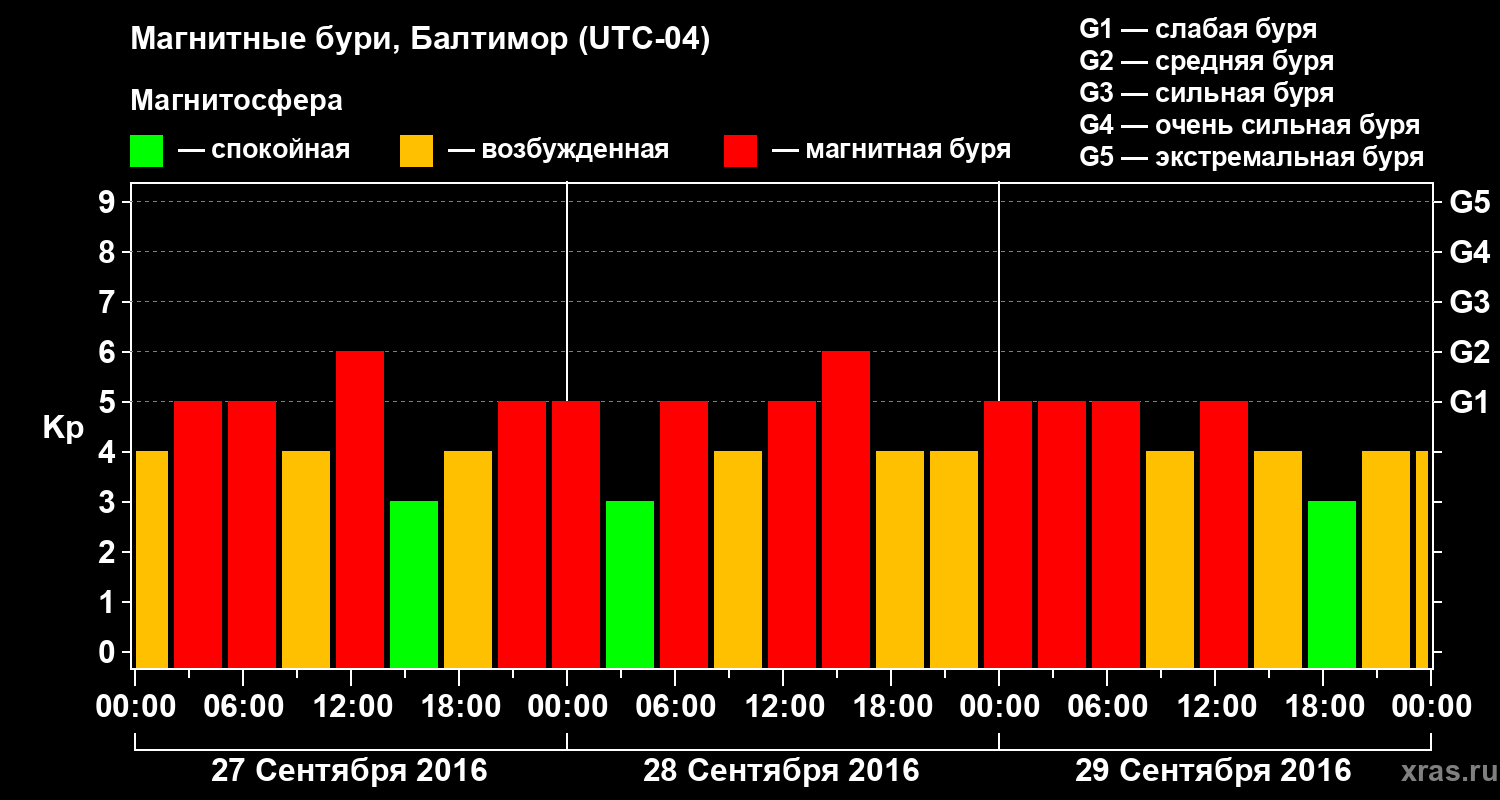Click the '18:00' time label under 29 Сентября
This screenshot has width=1500, height=800.
[1323, 707]
